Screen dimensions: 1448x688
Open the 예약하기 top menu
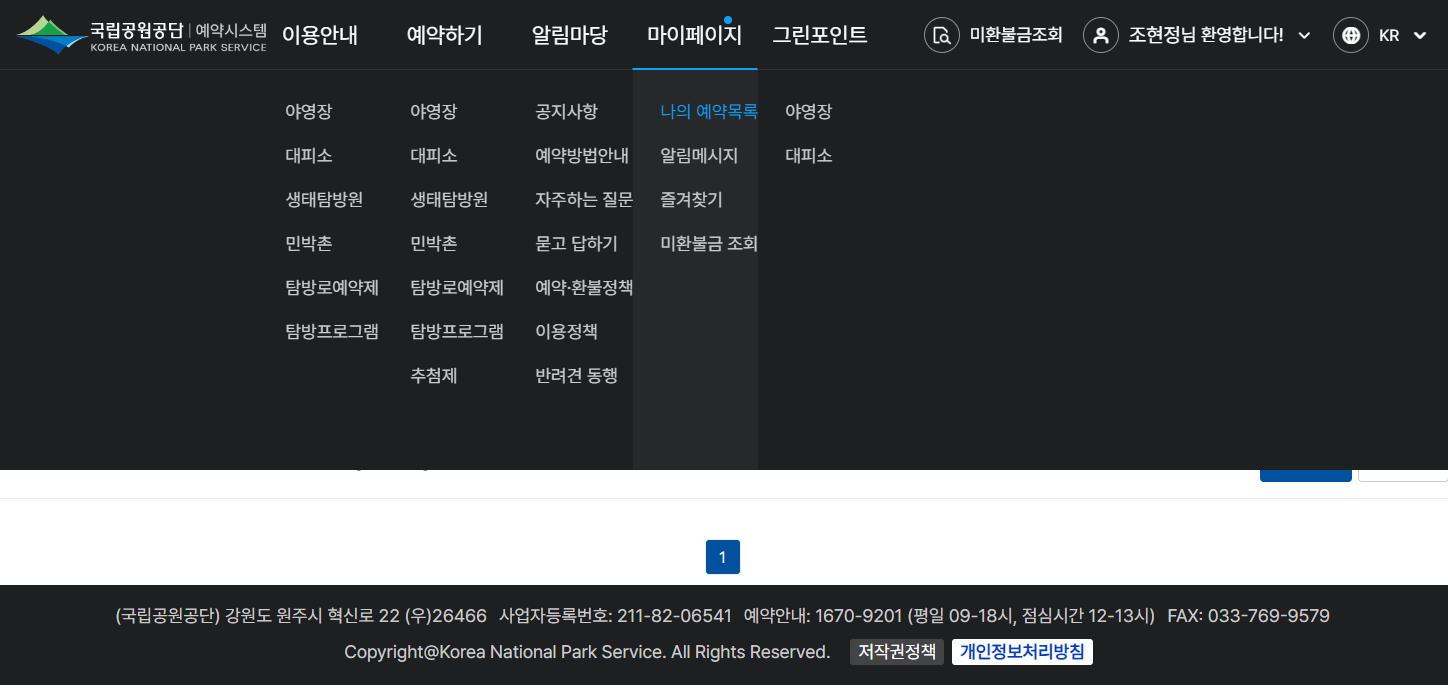(445, 36)
